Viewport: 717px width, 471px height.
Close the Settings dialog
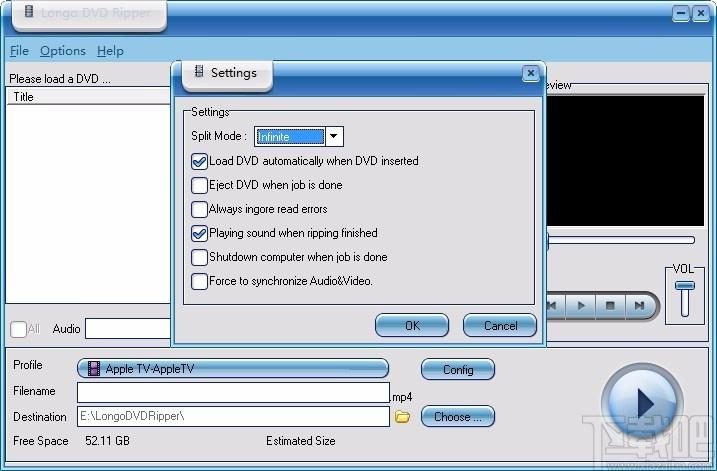click(x=530, y=73)
